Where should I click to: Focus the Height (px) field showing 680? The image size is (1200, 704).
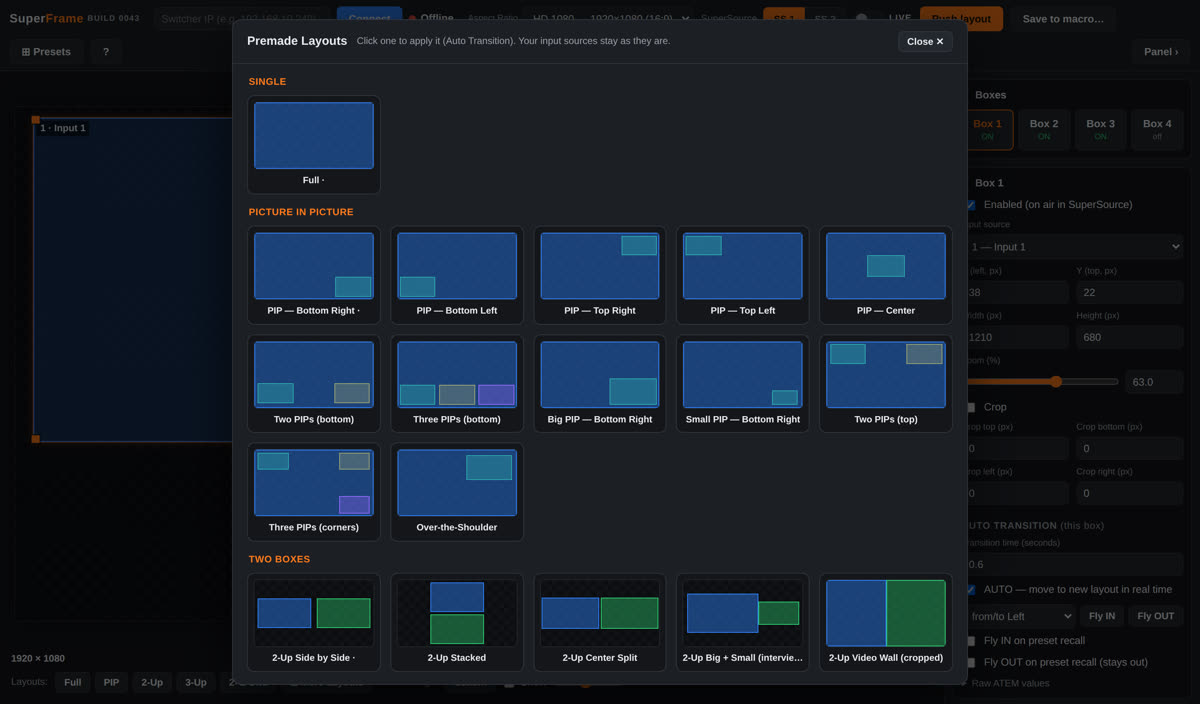point(1130,337)
